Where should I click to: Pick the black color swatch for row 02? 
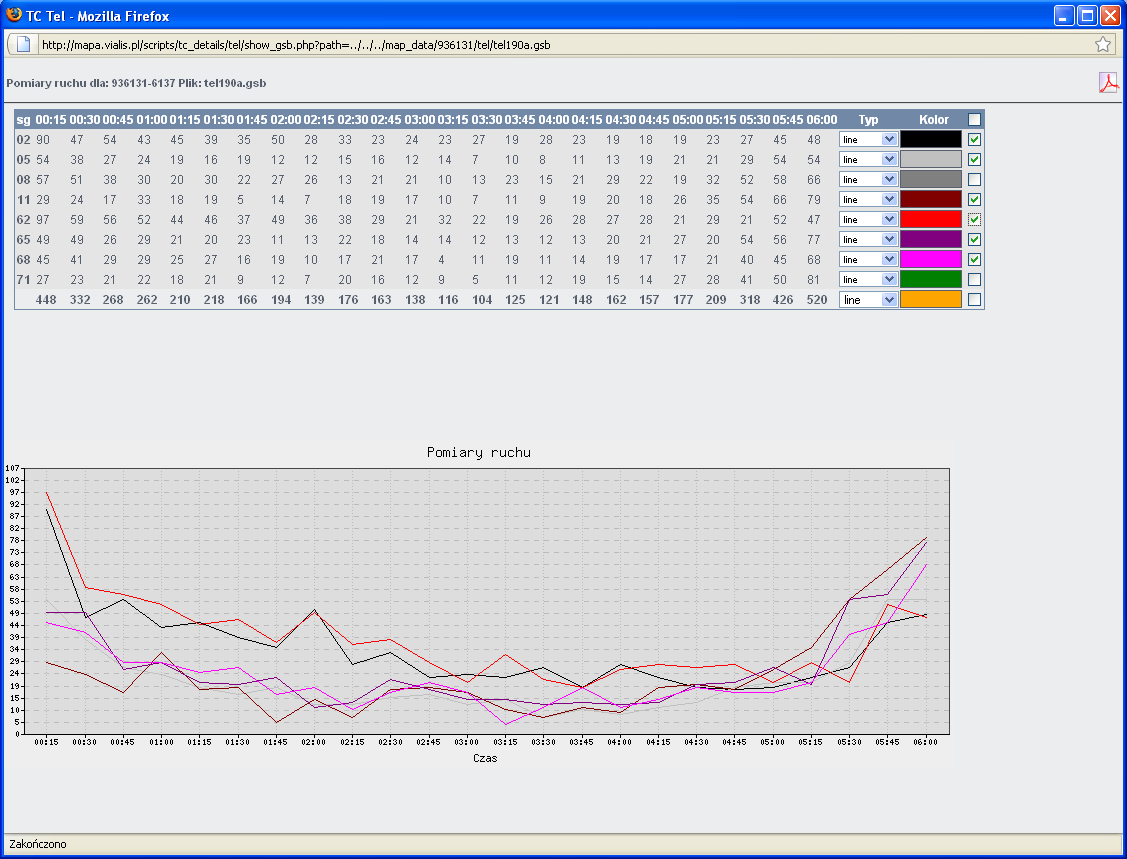click(931, 139)
